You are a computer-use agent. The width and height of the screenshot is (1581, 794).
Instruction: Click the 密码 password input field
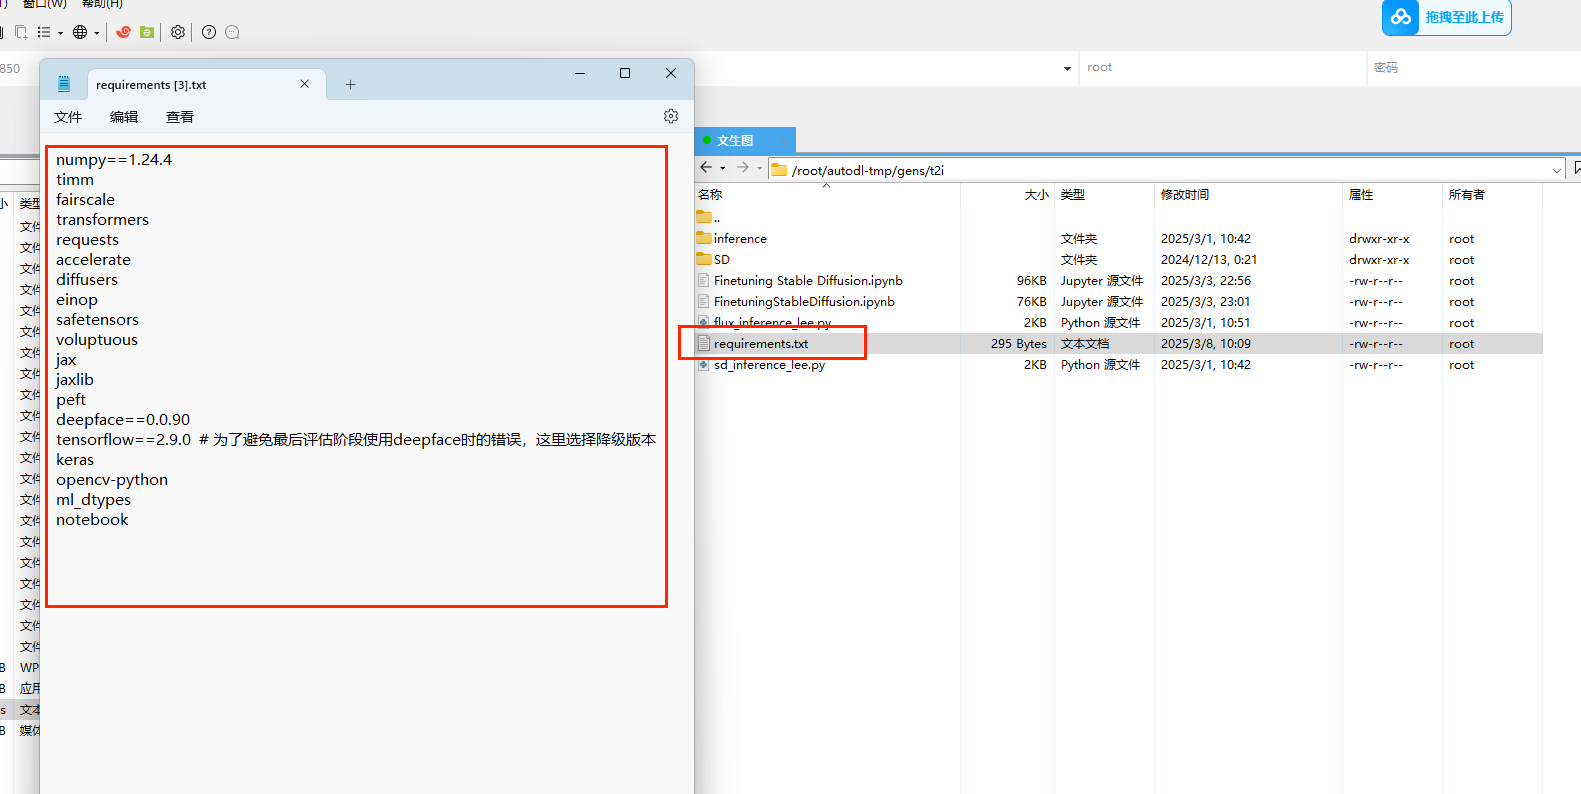pos(1470,68)
